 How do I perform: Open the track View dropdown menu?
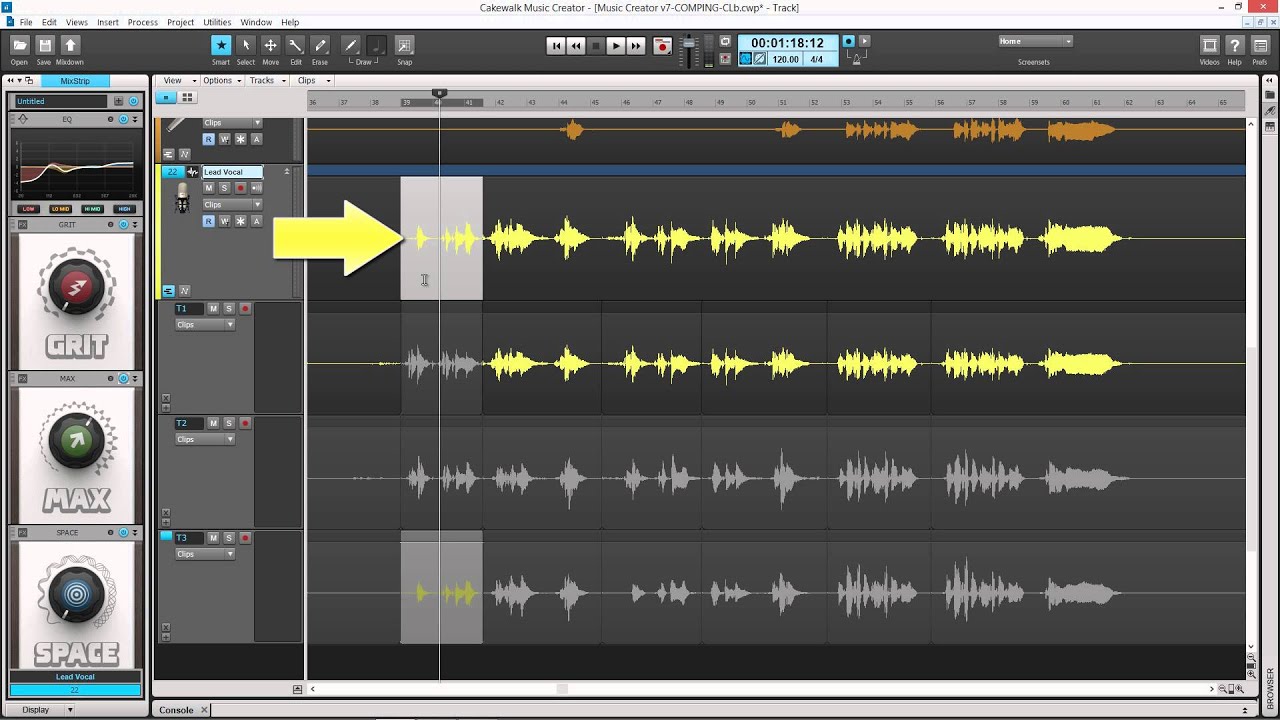pyautogui.click(x=177, y=80)
